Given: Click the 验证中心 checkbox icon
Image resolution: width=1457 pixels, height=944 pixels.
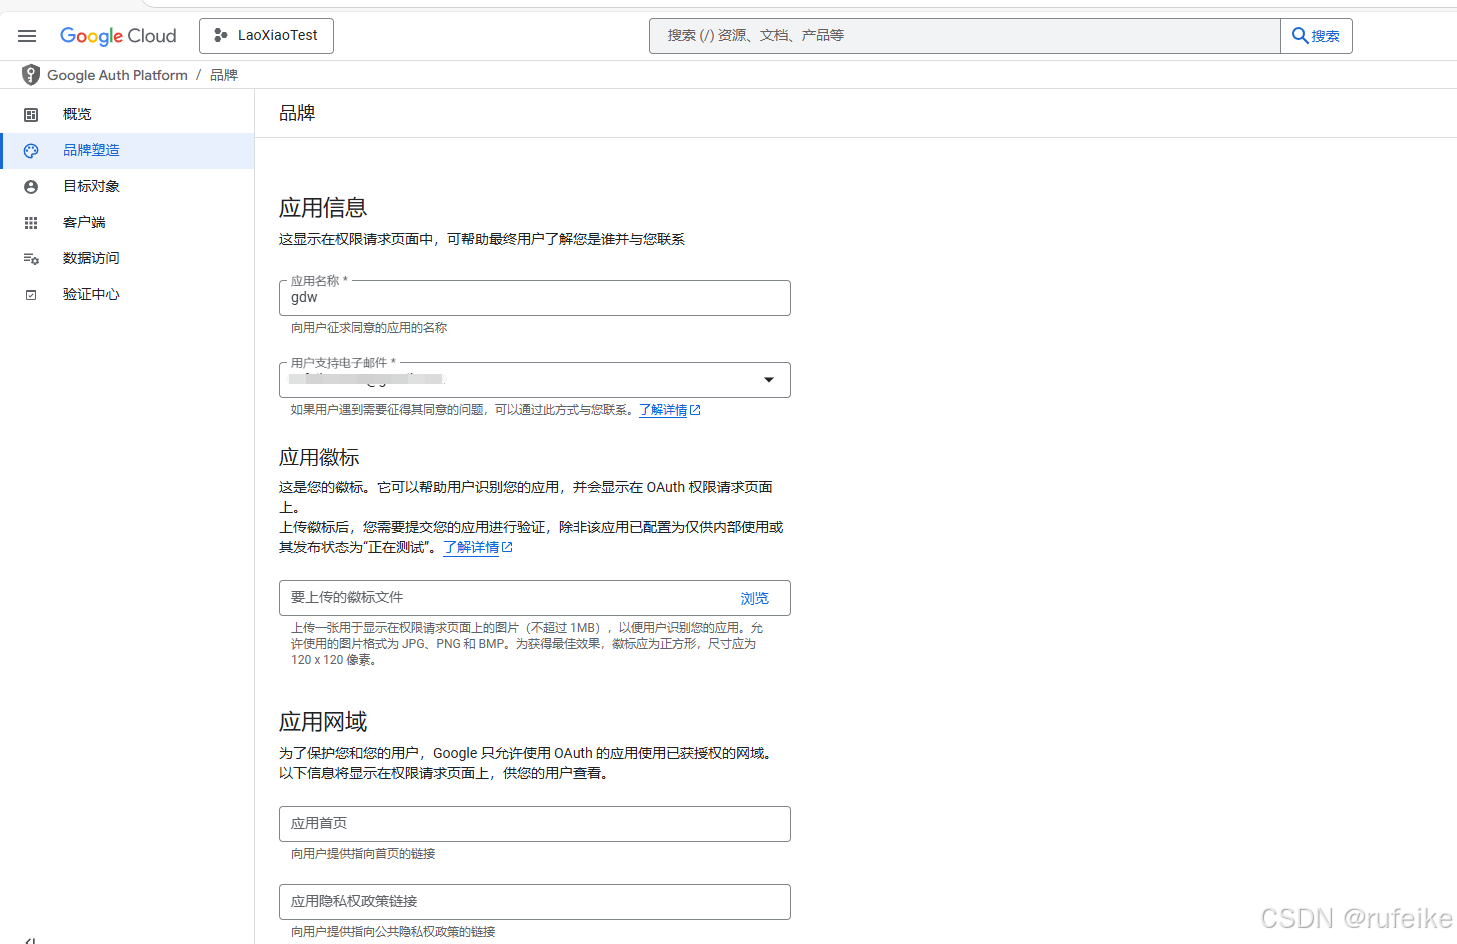Looking at the screenshot, I should coord(31,295).
